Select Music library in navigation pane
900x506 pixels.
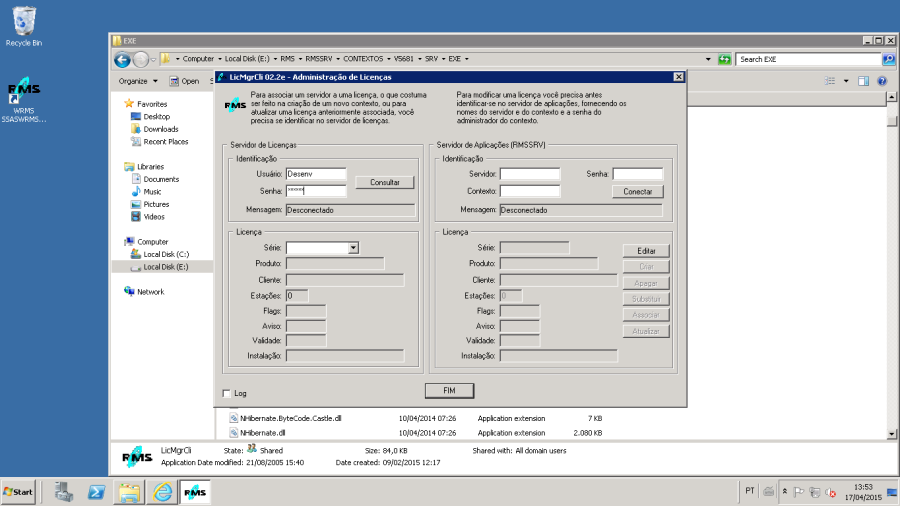pyautogui.click(x=152, y=192)
